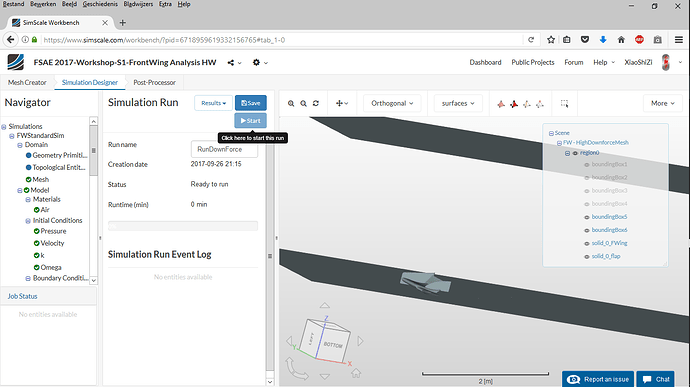Viewport: 690px width, 387px height.
Task: Click the browser reload icon
Action: 531,40
